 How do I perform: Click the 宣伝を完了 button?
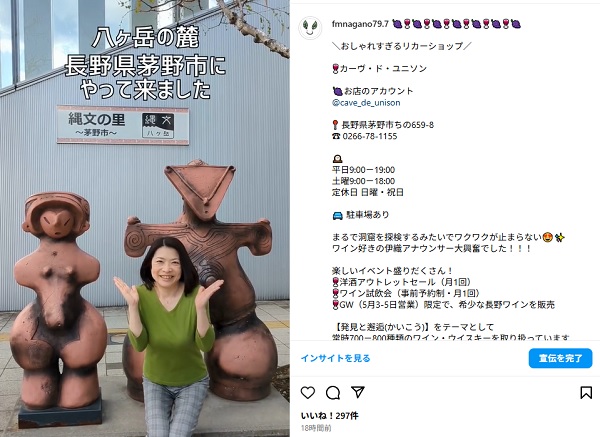tap(561, 358)
